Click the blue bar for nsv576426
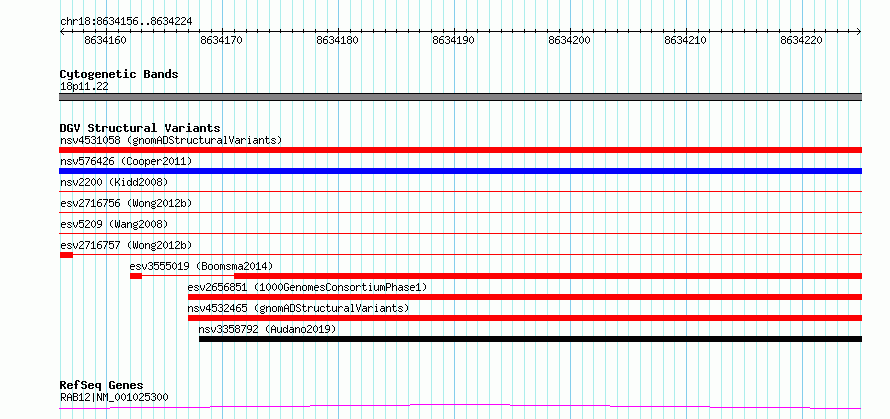890x419 pixels. [460, 171]
